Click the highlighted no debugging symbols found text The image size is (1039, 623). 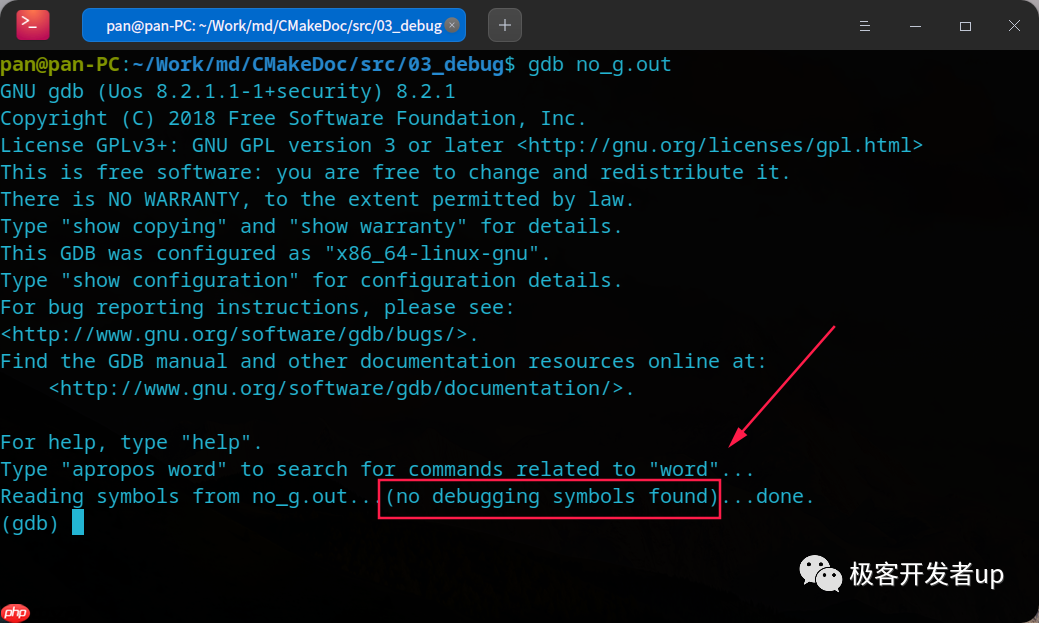point(548,497)
